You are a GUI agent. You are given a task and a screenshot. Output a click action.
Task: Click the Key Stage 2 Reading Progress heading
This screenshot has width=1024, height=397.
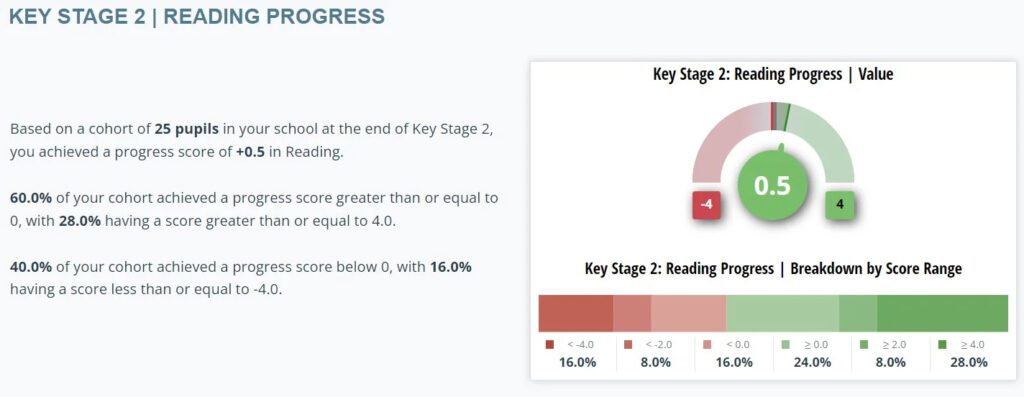click(197, 17)
